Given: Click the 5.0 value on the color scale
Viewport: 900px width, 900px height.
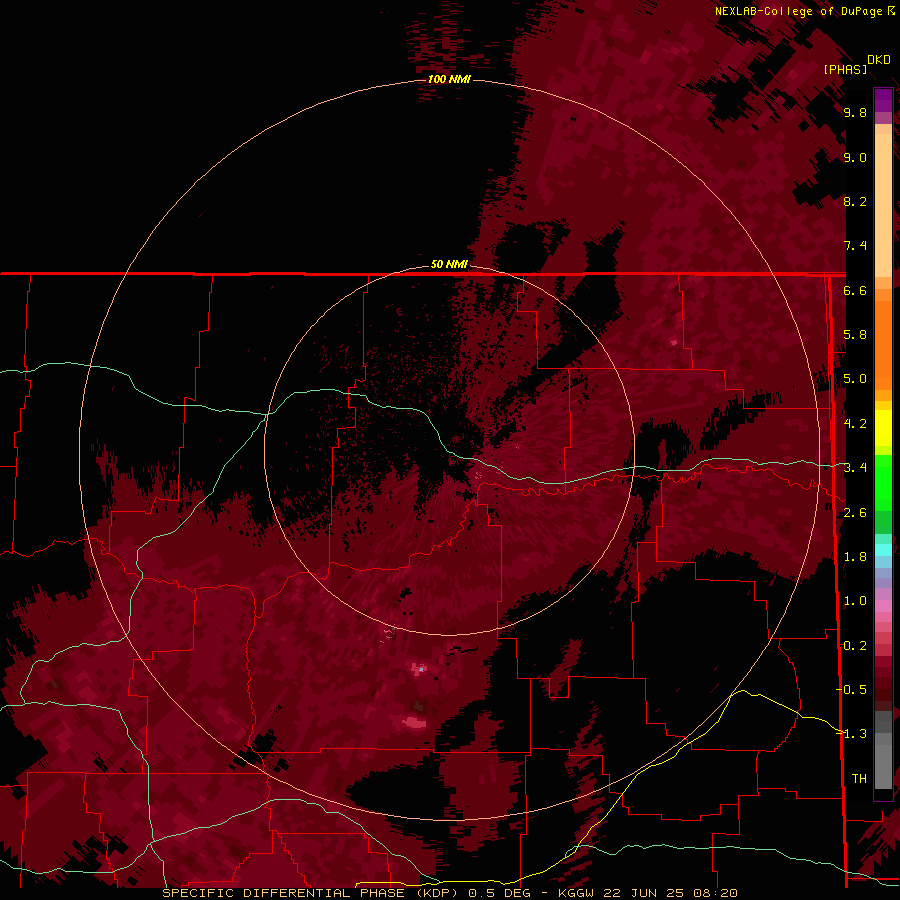Looking at the screenshot, I should [x=855, y=379].
